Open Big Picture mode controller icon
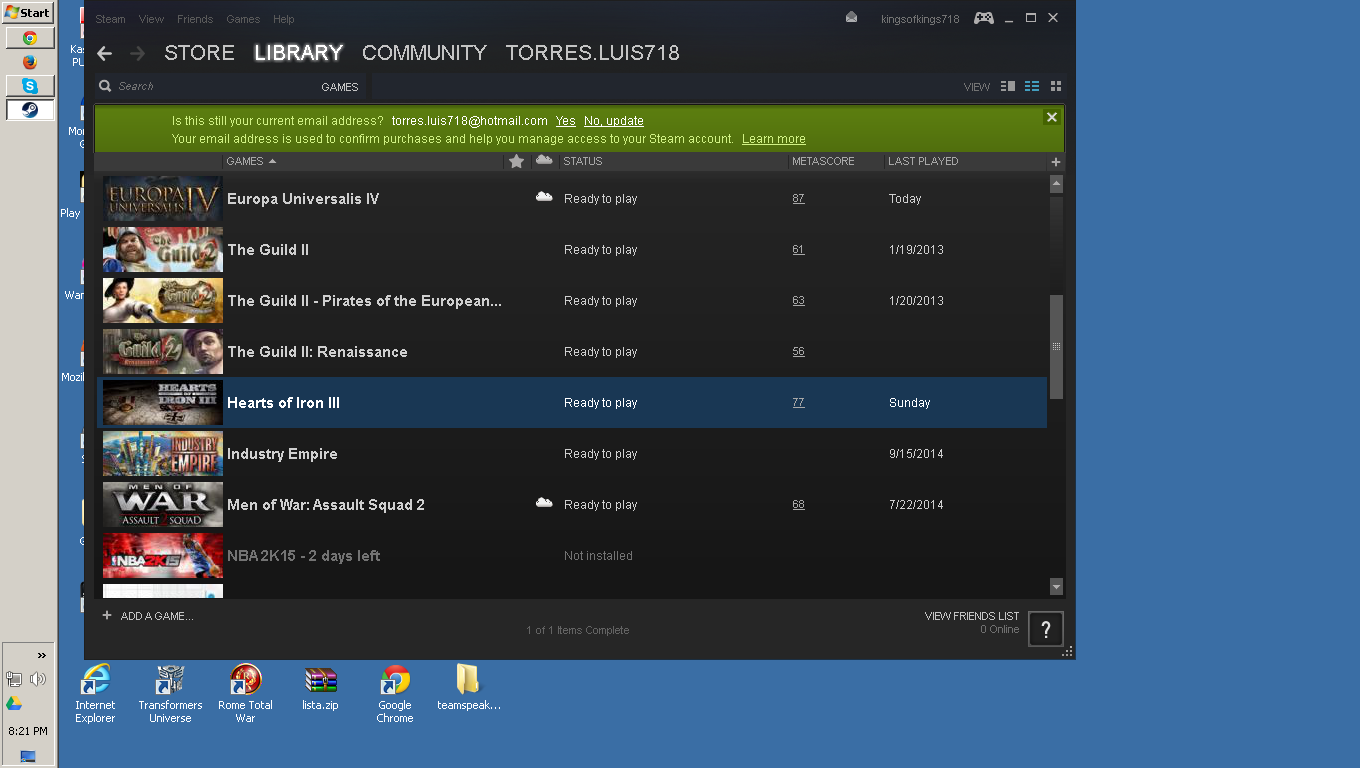This screenshot has width=1360, height=768. (984, 18)
